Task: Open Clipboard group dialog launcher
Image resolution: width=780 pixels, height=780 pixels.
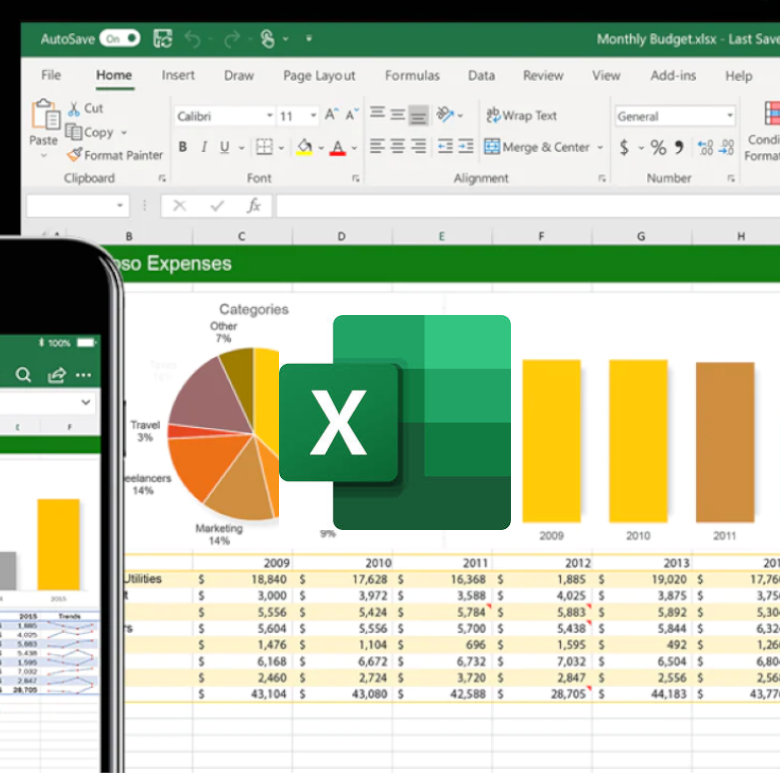Action: click(x=162, y=178)
